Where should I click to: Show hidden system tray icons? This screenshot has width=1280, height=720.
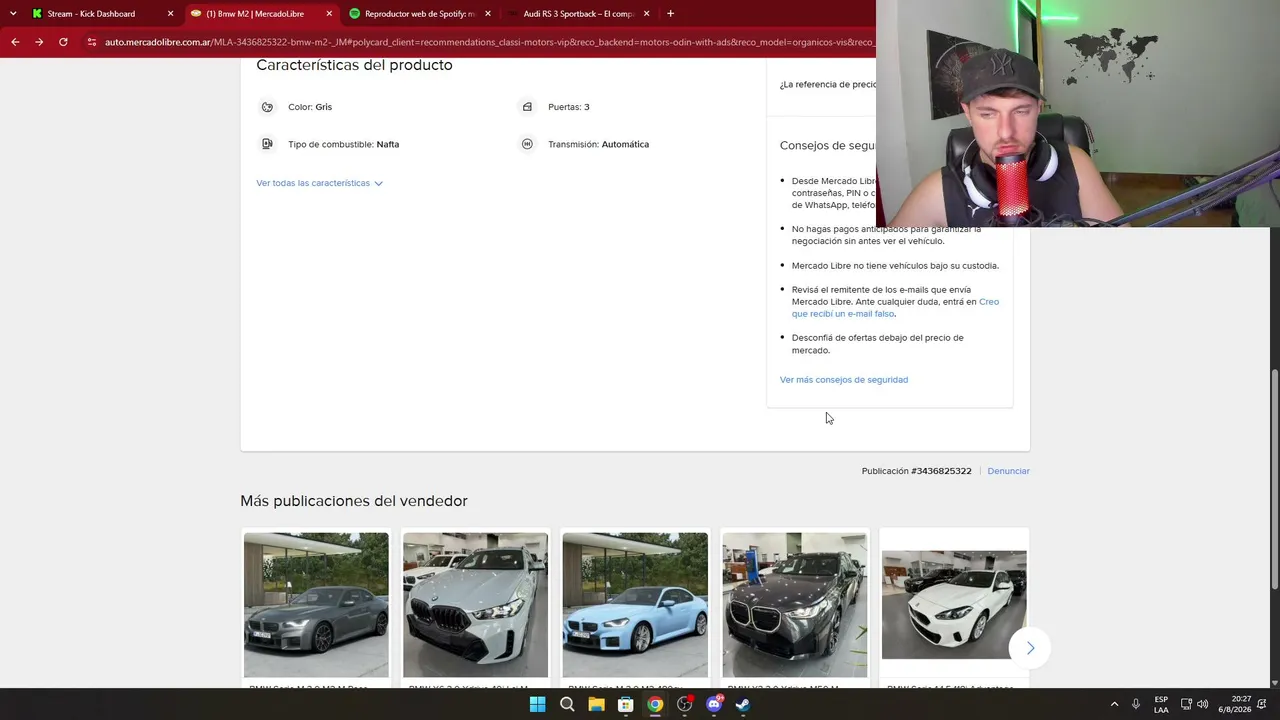point(1114,704)
